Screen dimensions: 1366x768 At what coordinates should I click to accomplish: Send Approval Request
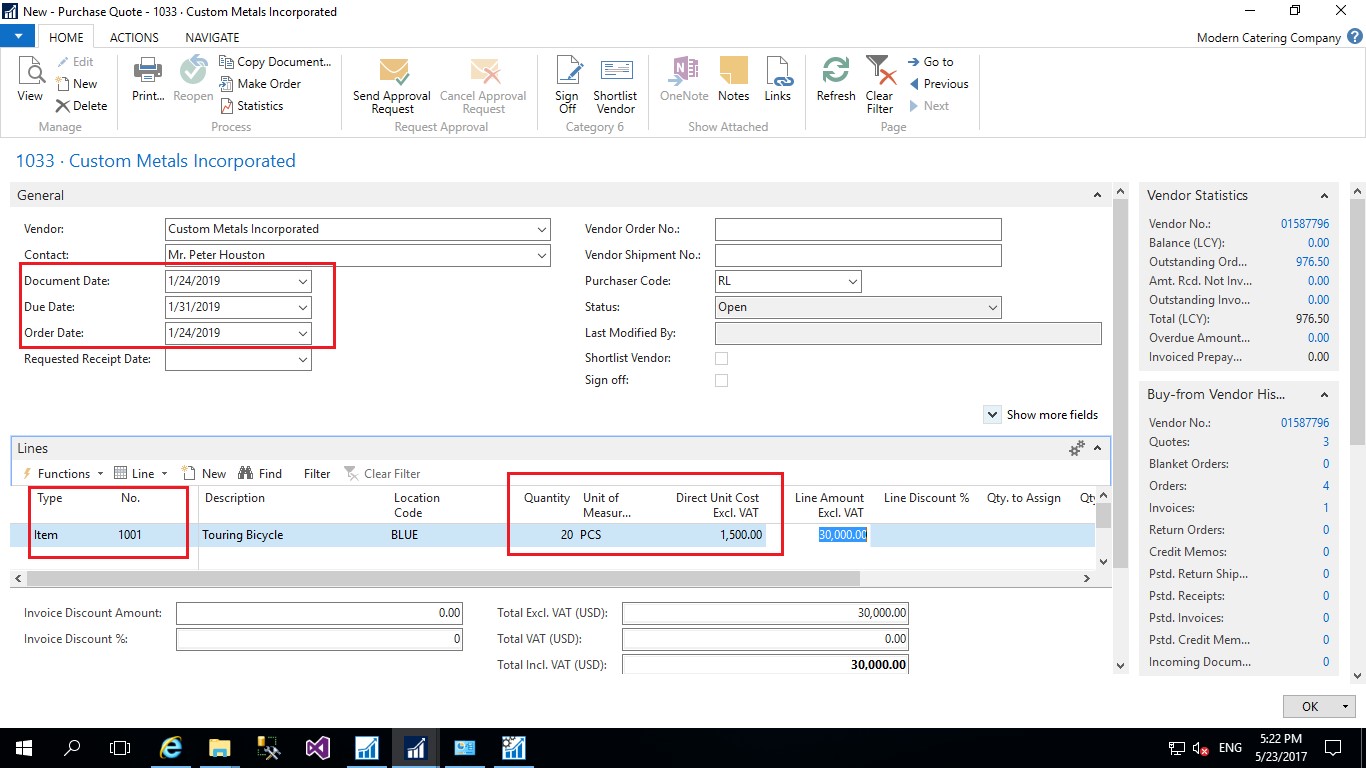click(392, 86)
